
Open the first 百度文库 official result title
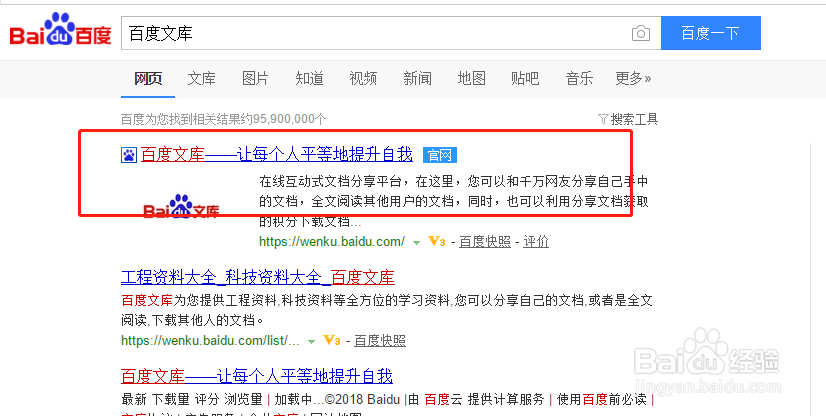(x=277, y=155)
